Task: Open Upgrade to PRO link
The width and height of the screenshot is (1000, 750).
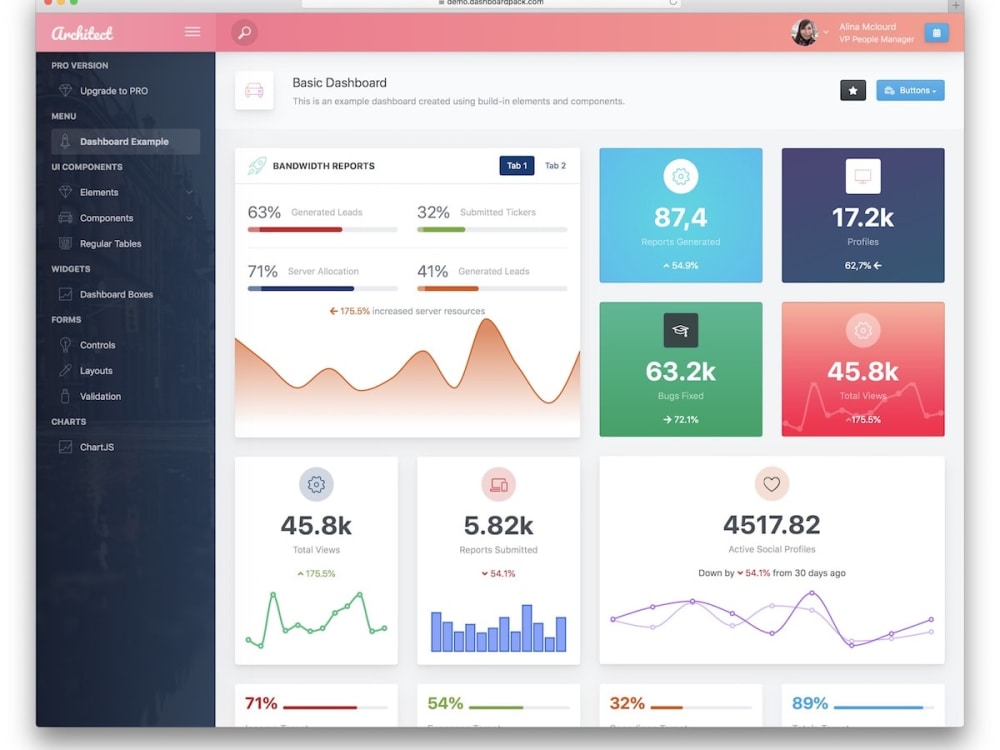Action: tap(114, 91)
